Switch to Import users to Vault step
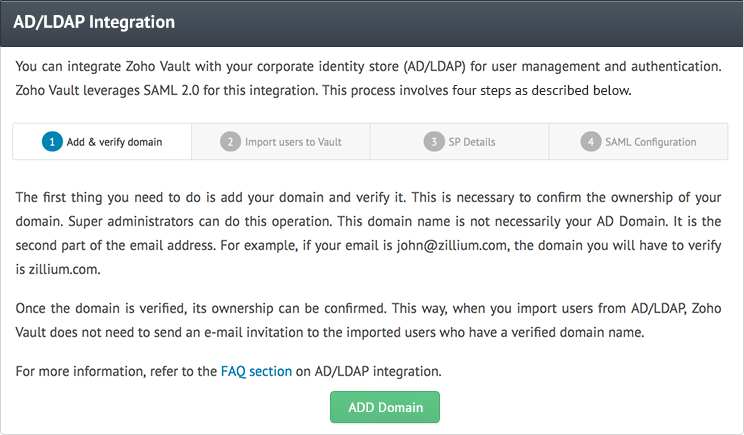Viewport: 744px width, 435px height. (293, 142)
